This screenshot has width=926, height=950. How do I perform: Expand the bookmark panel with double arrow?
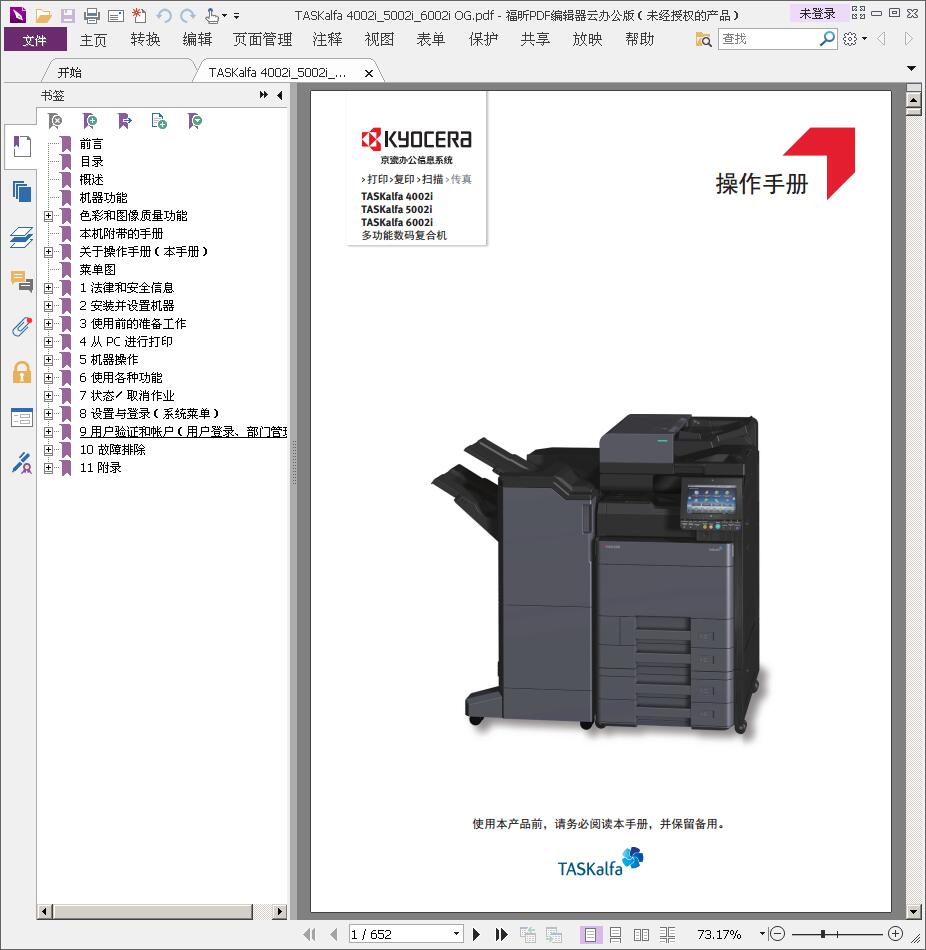(264, 95)
